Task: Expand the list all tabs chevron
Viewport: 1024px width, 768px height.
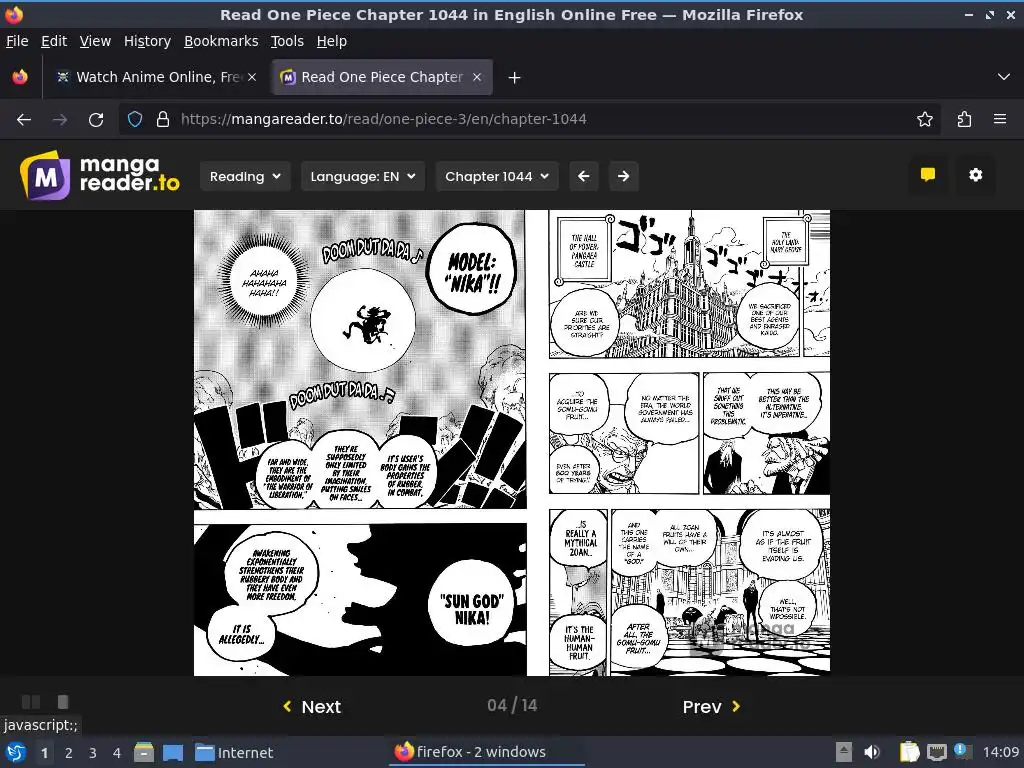Action: click(1004, 77)
